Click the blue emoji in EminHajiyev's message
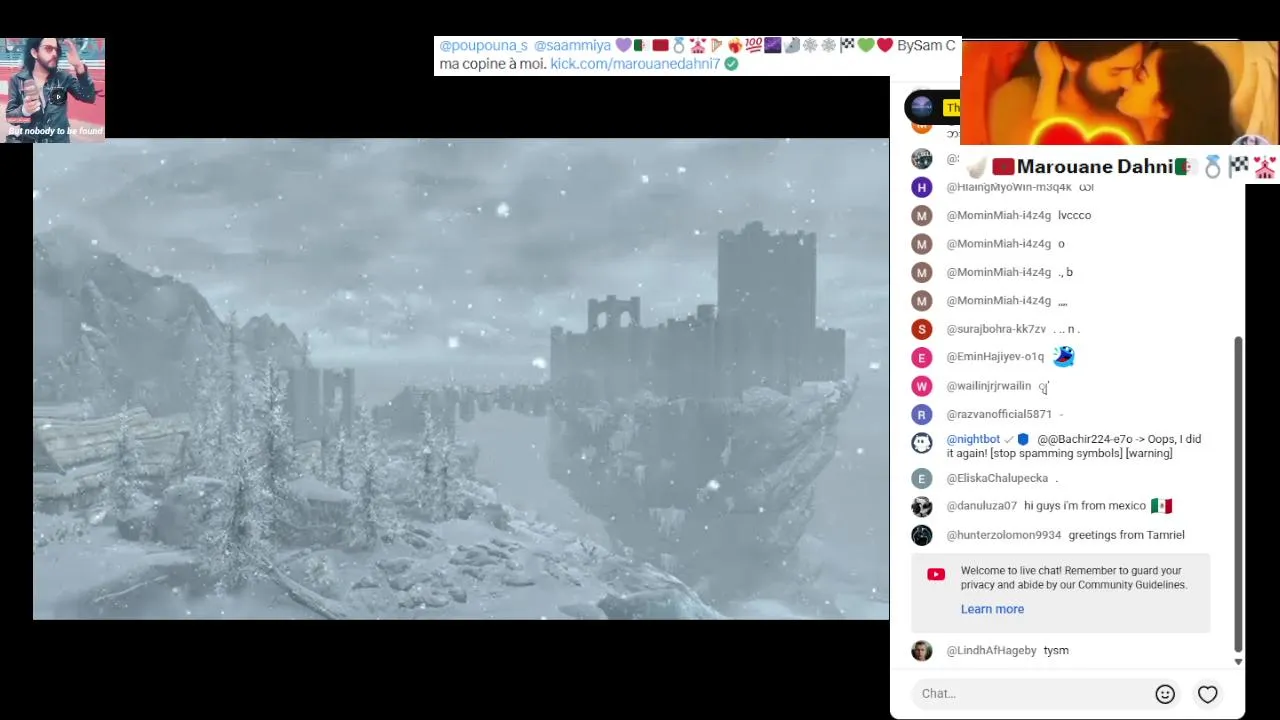The width and height of the screenshot is (1280, 720). pyautogui.click(x=1063, y=356)
